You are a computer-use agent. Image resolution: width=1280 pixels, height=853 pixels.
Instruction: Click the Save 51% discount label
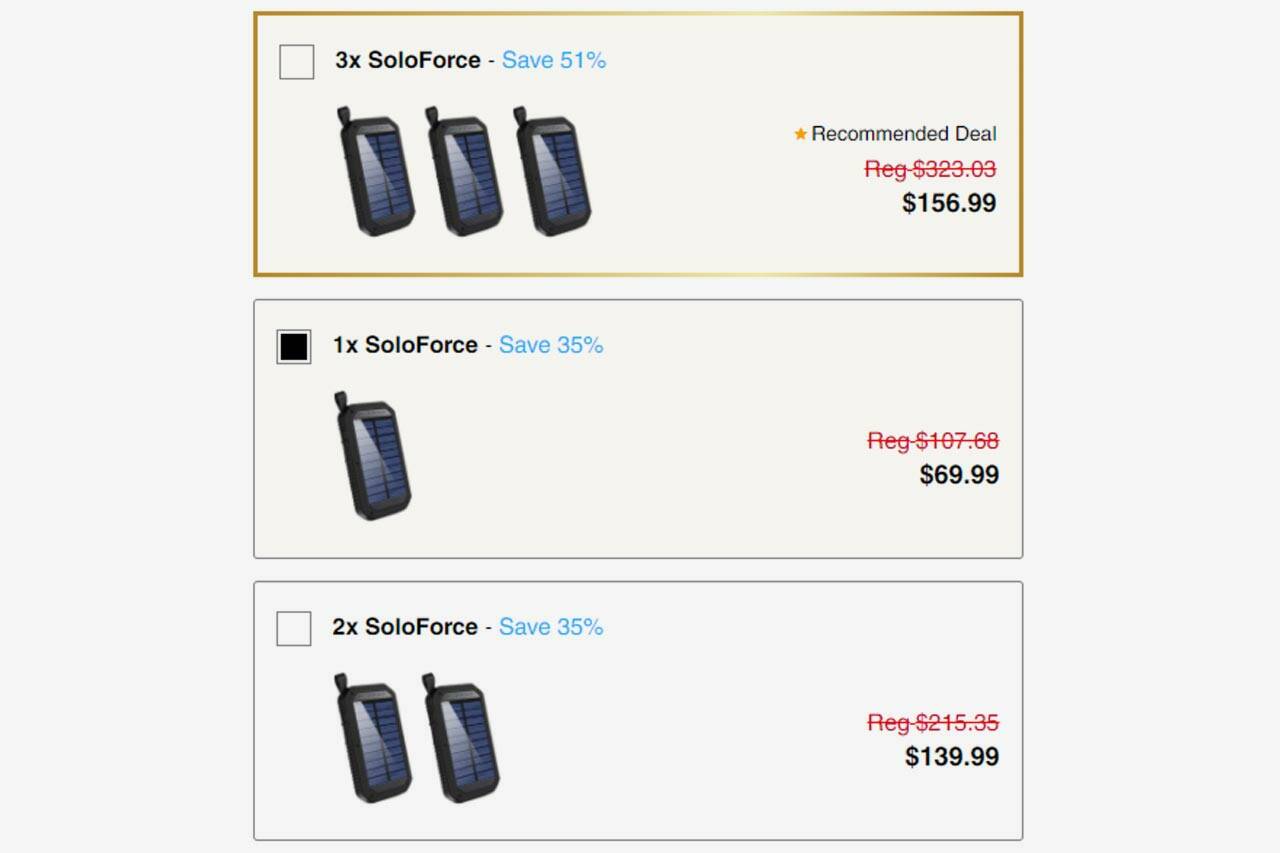coord(554,60)
